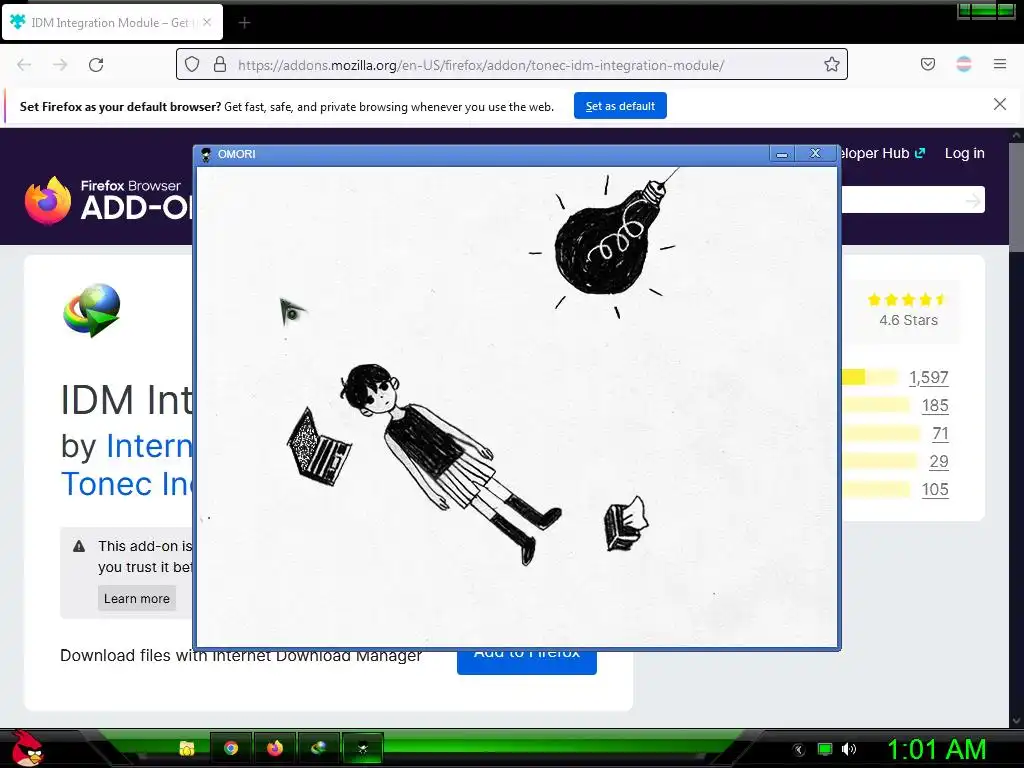Switch to Chrome from the taskbar
Screen dimensions: 1024x768
coord(231,748)
